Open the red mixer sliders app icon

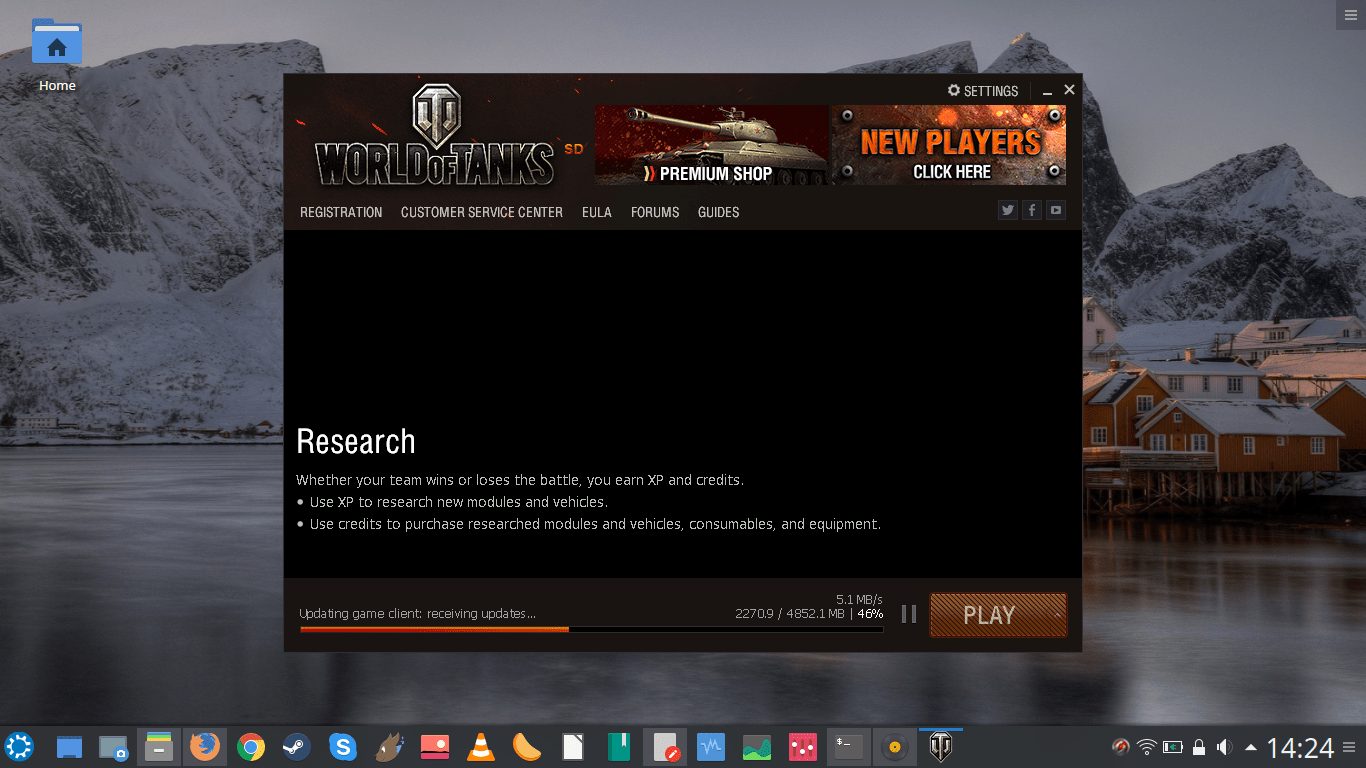pyautogui.click(x=803, y=747)
